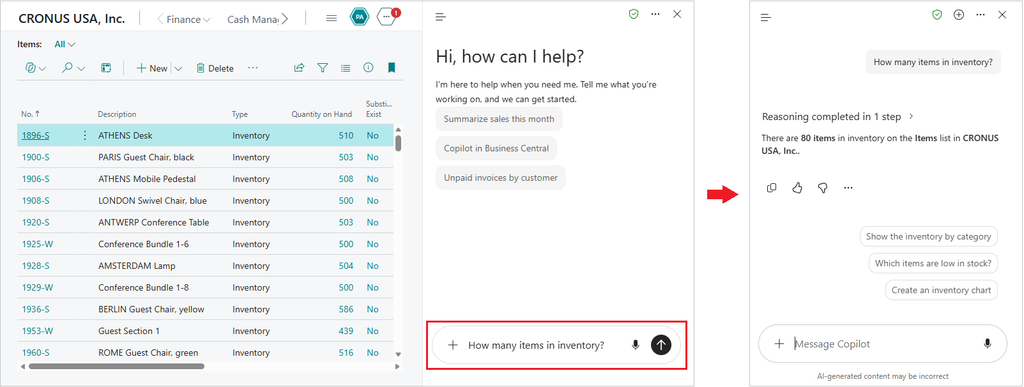Select Which items are low in stock?
Image resolution: width=1024 pixels, height=387 pixels.
click(933, 264)
